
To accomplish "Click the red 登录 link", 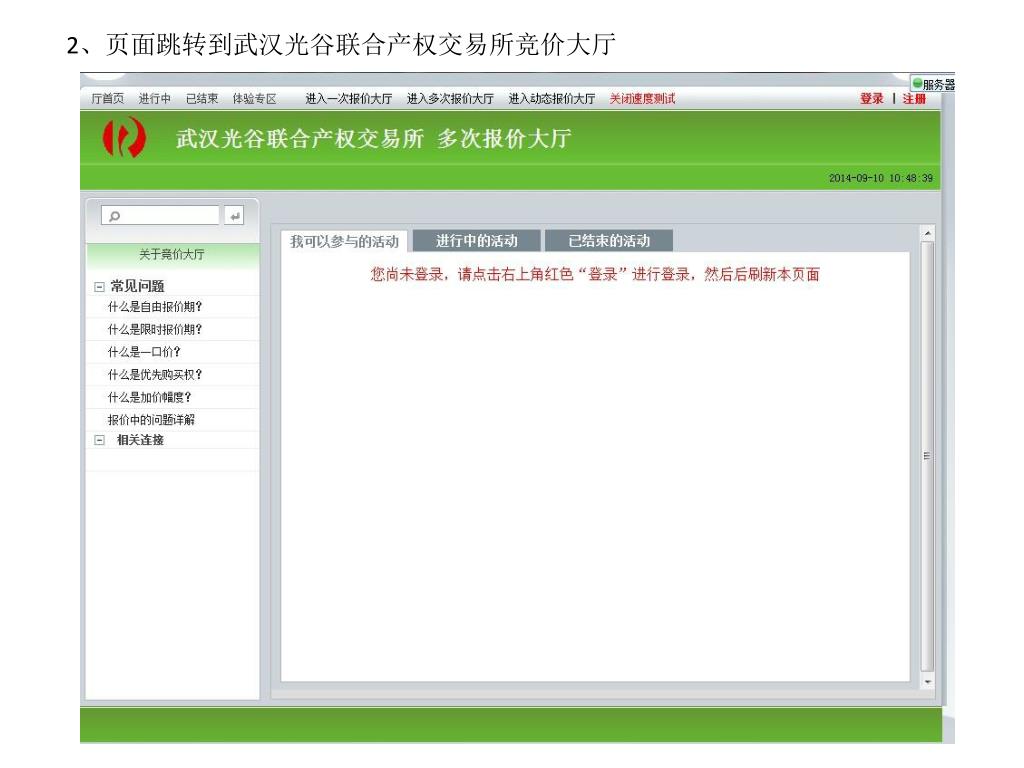I will click(872, 99).
